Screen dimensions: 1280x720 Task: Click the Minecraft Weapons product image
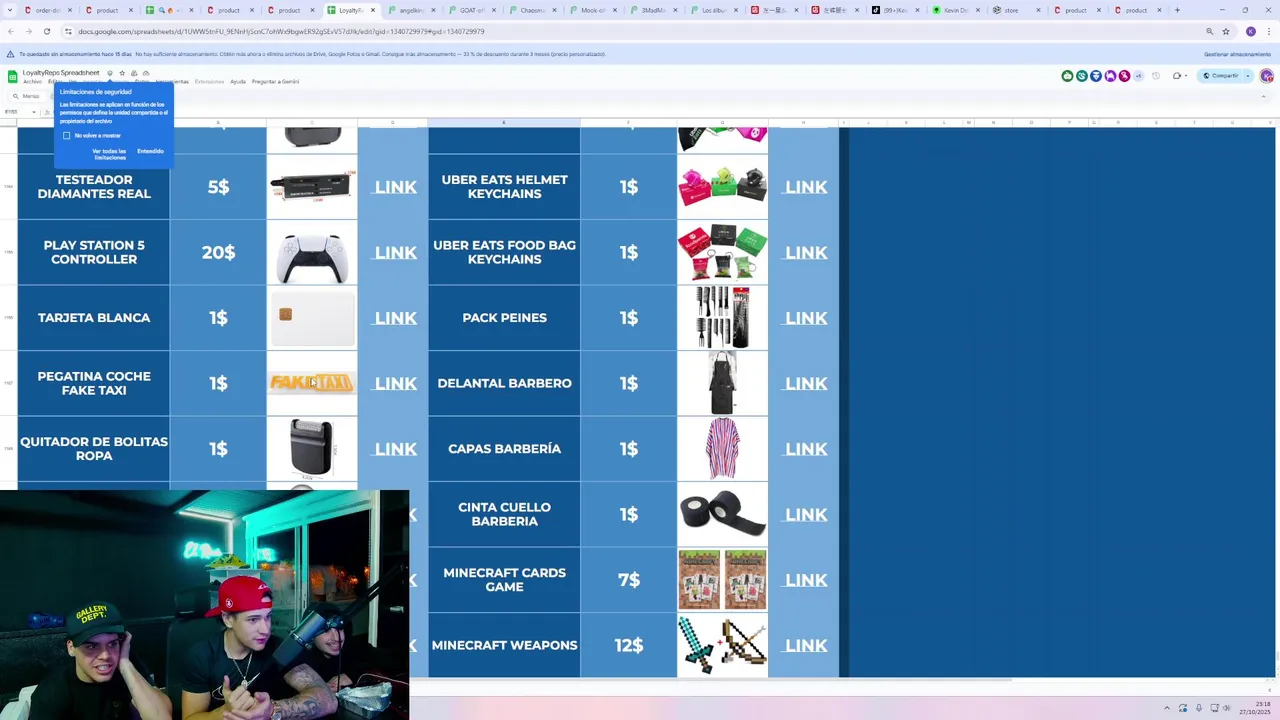point(722,645)
